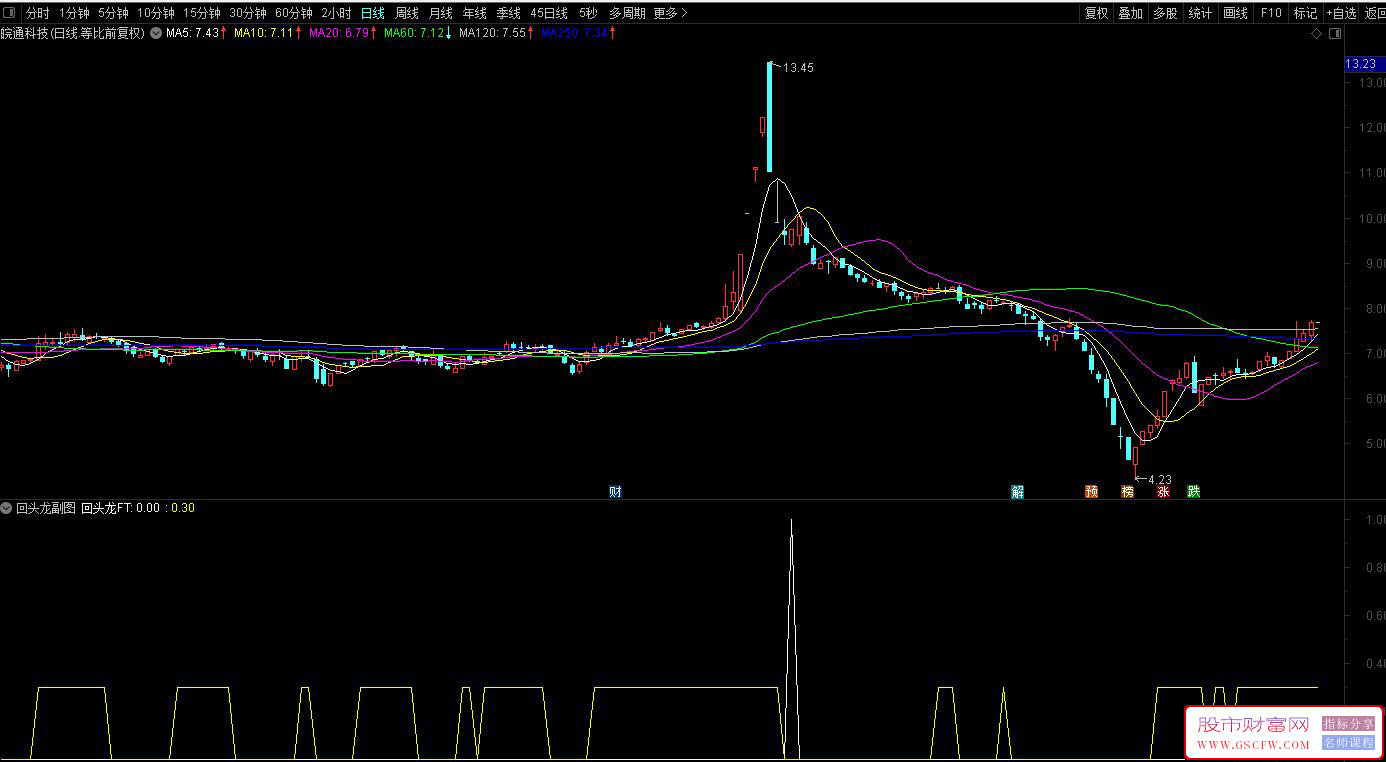Click the 涨 marker on the chart
The image size is (1386, 762).
(x=1163, y=491)
